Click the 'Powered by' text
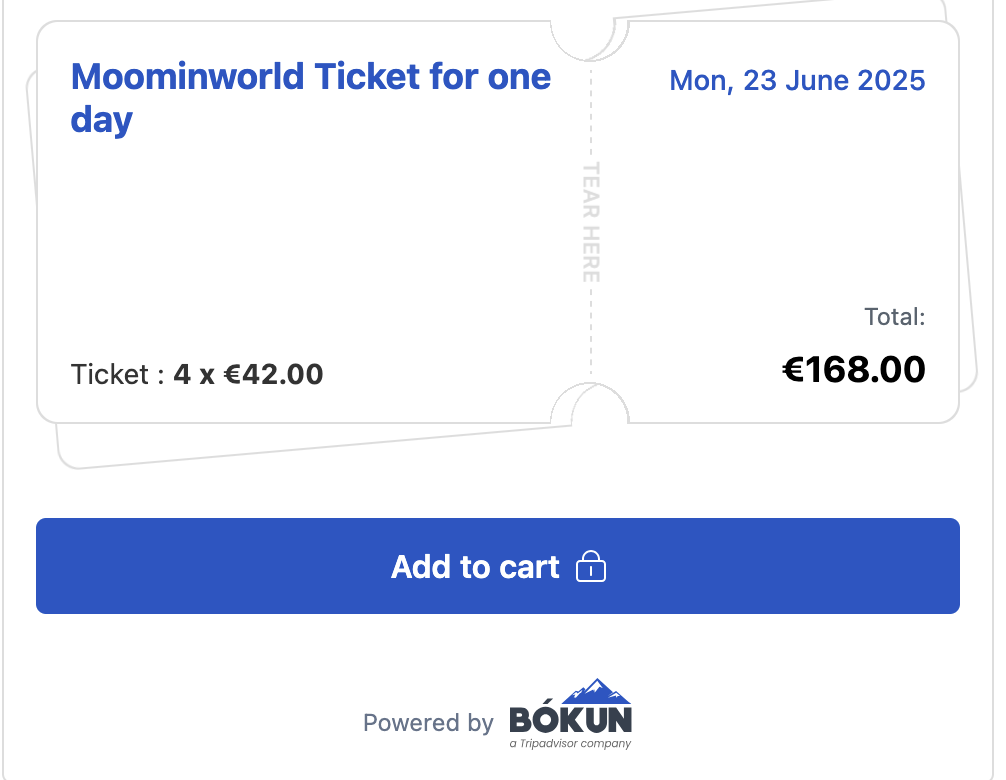 tap(428, 723)
